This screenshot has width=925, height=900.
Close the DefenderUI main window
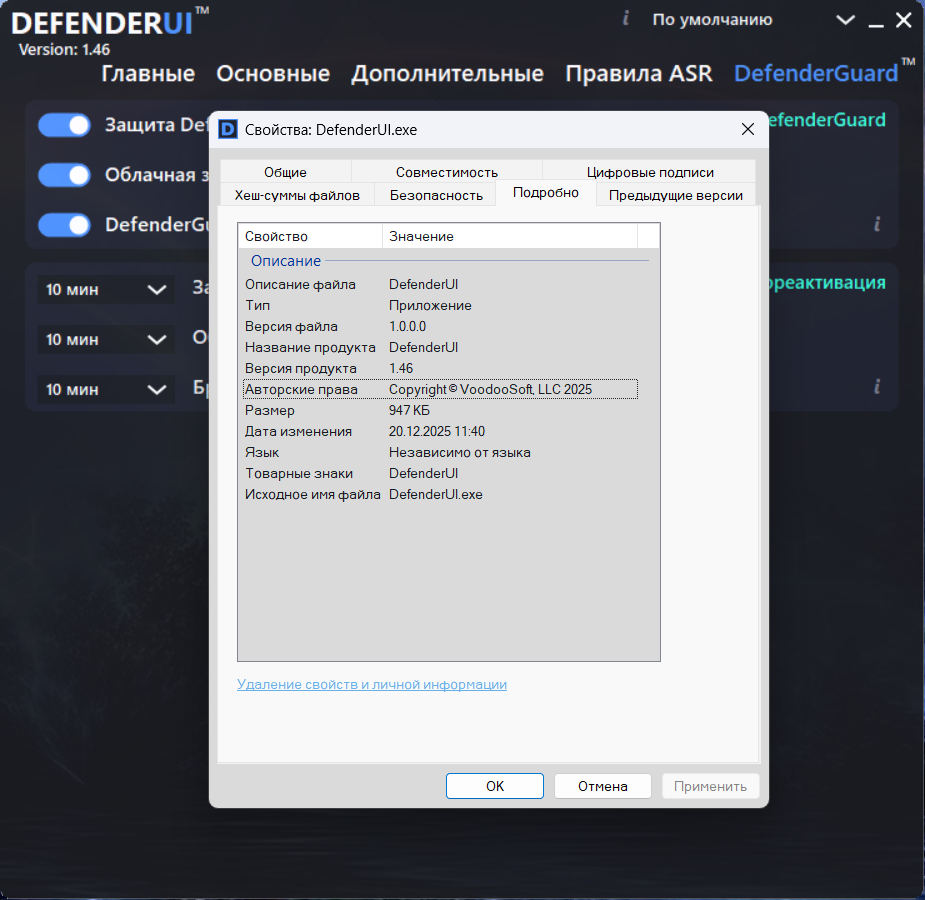pos(903,20)
